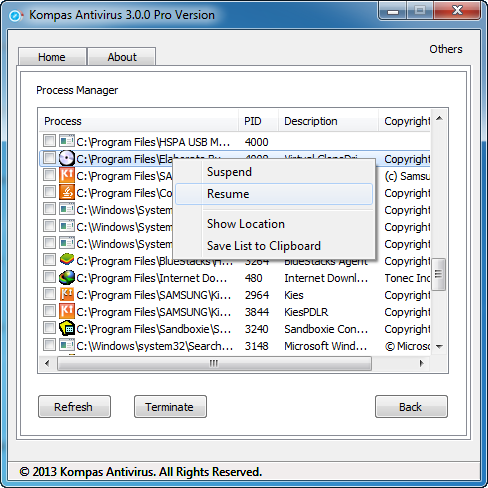Select the Microsoft Wind... description cell
This screenshot has height=488, width=488.
325,346
